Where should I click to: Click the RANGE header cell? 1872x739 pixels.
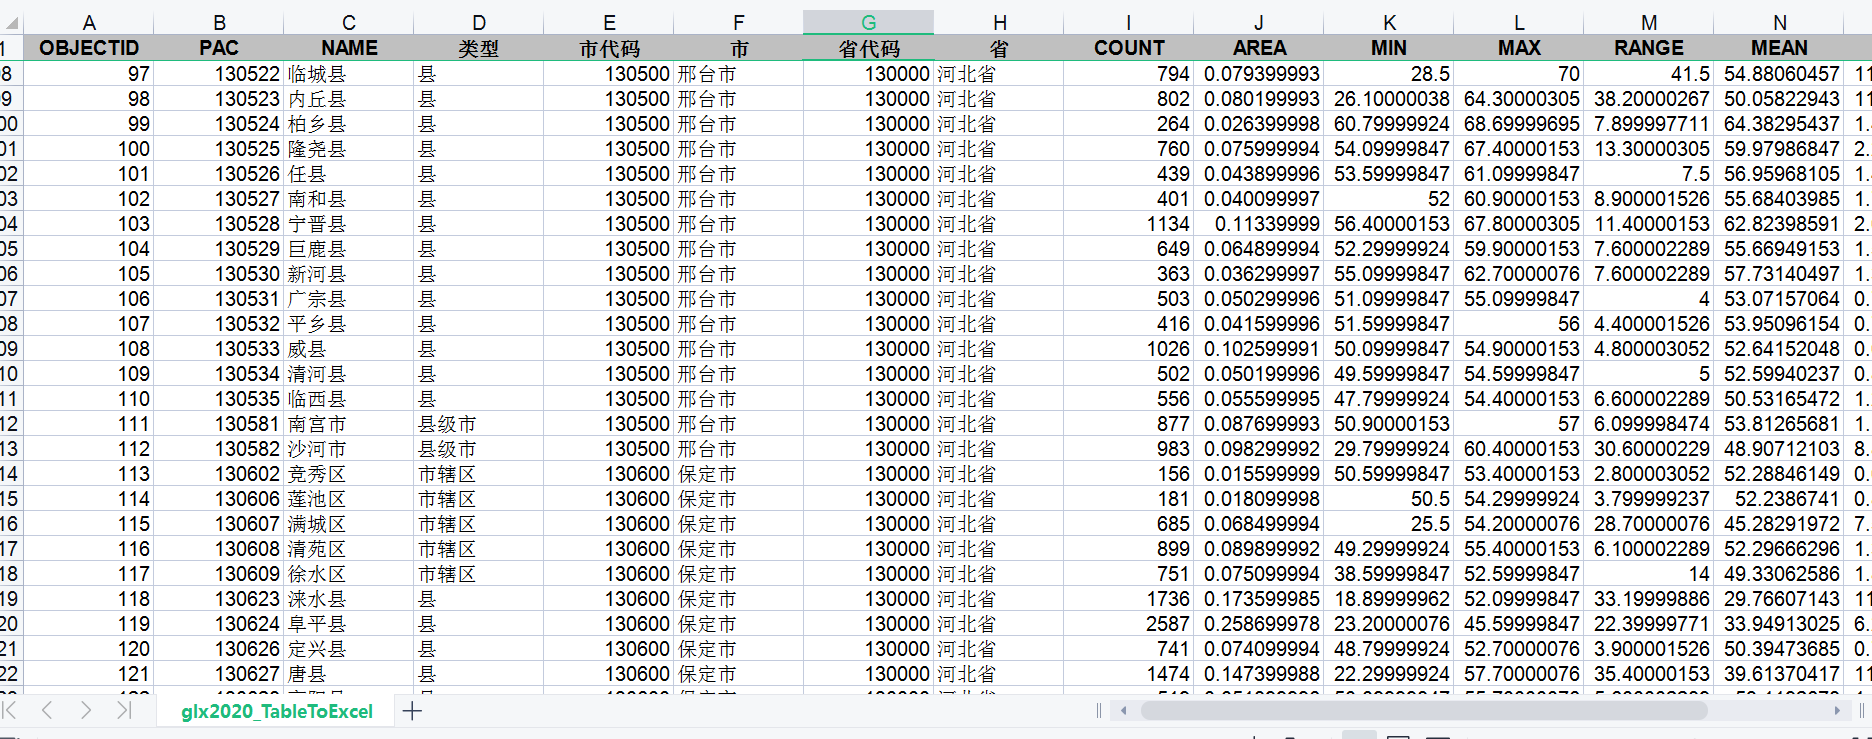(1649, 48)
